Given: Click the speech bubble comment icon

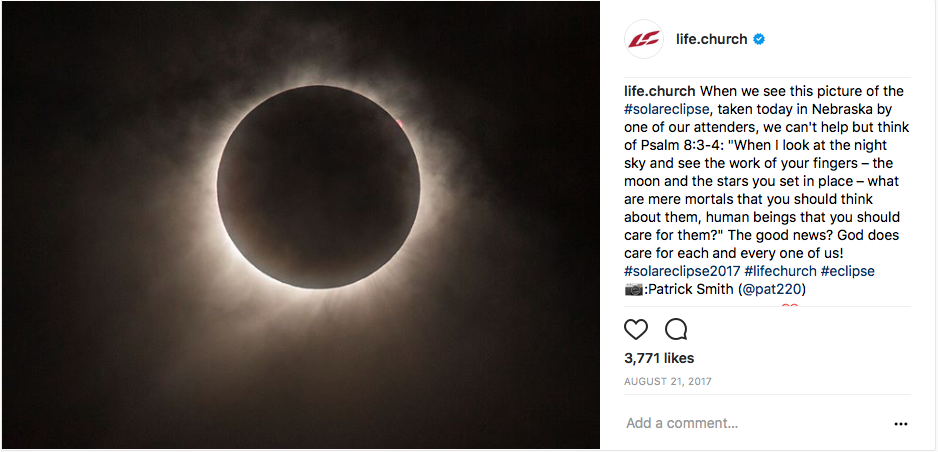Looking at the screenshot, I should pyautogui.click(x=676, y=329).
